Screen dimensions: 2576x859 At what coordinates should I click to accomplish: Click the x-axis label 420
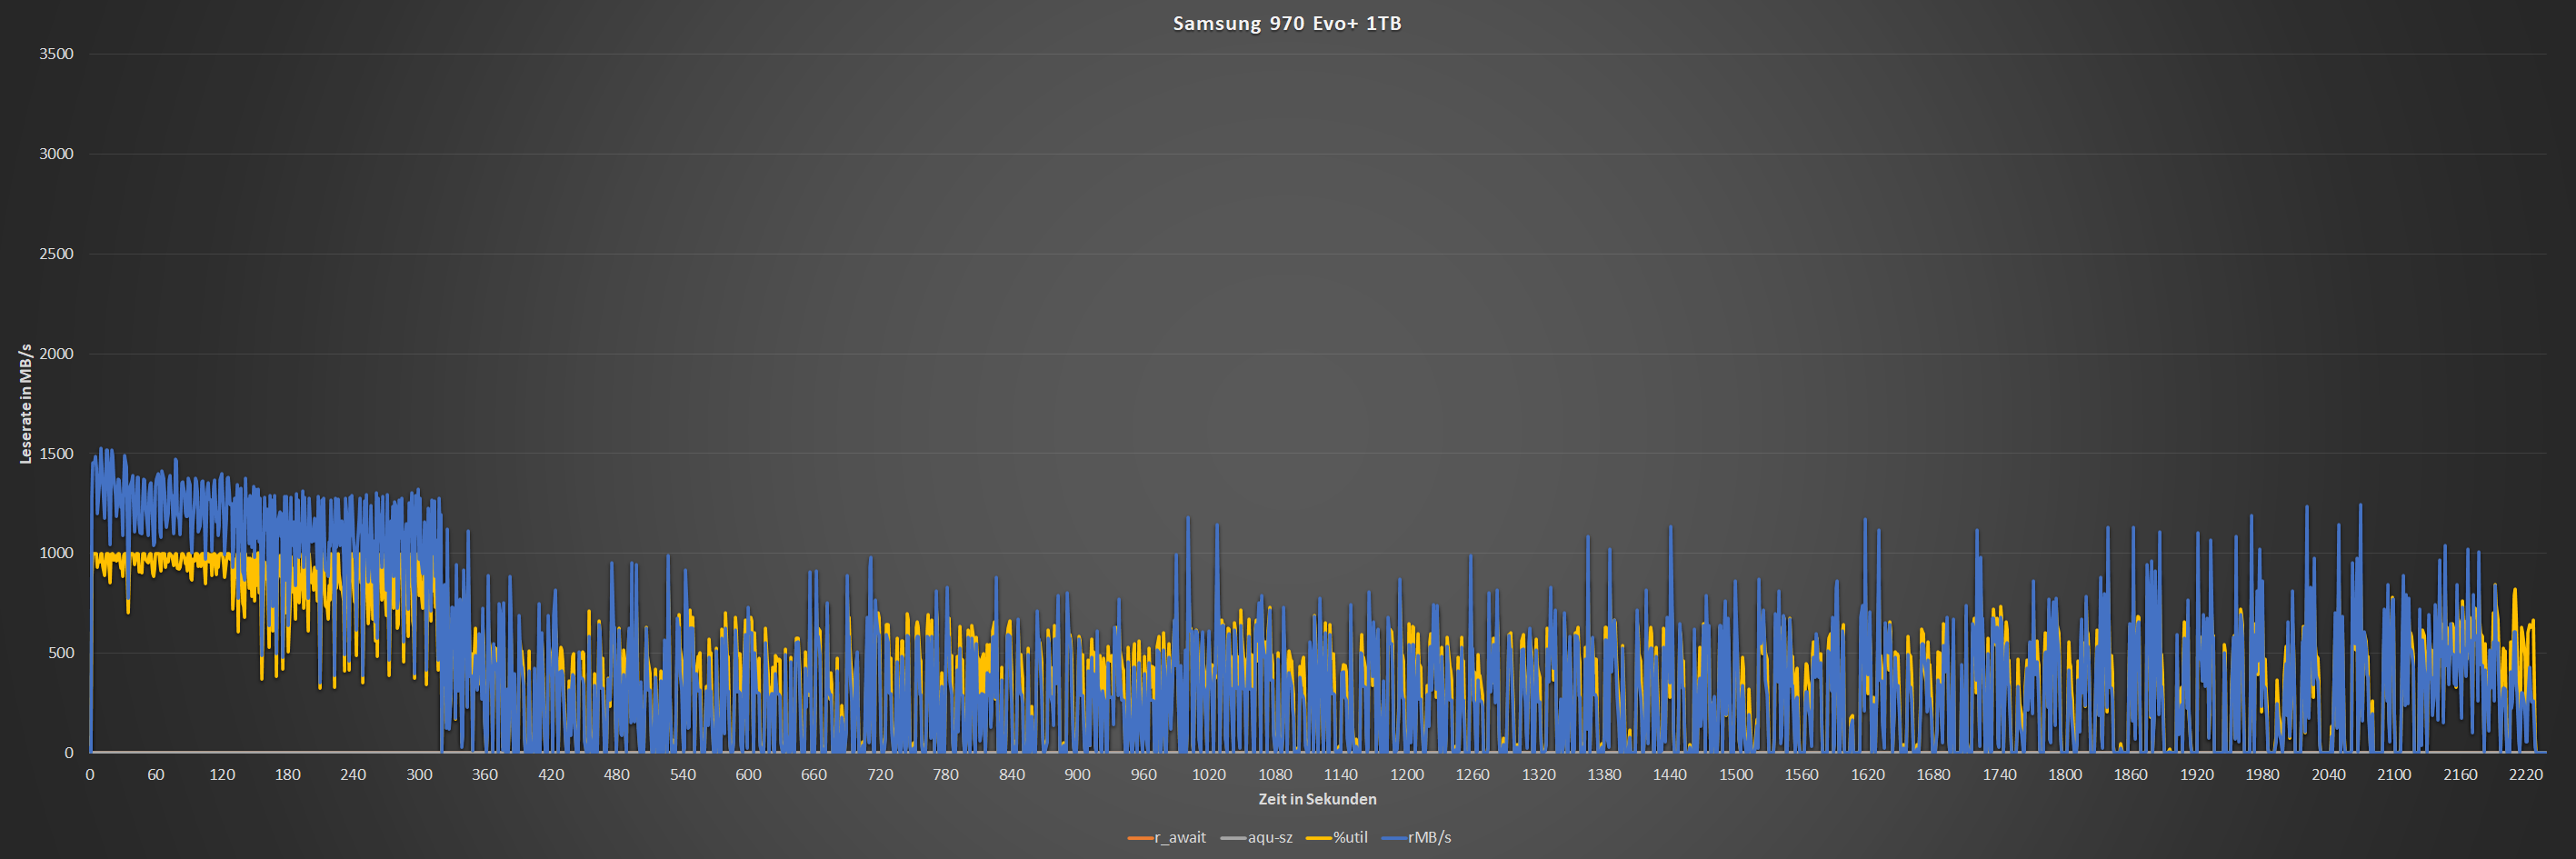551,775
